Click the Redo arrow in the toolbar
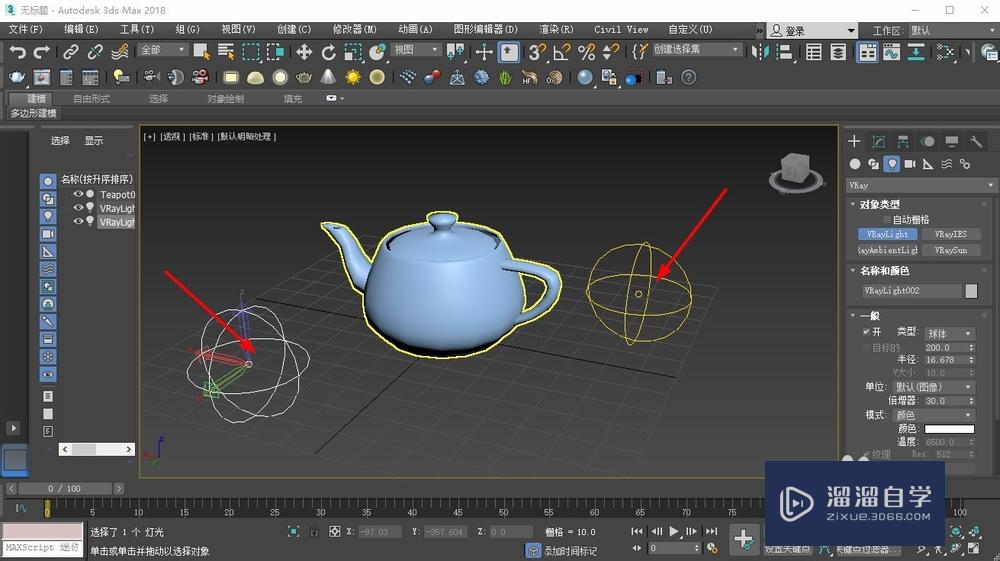 (x=41, y=52)
